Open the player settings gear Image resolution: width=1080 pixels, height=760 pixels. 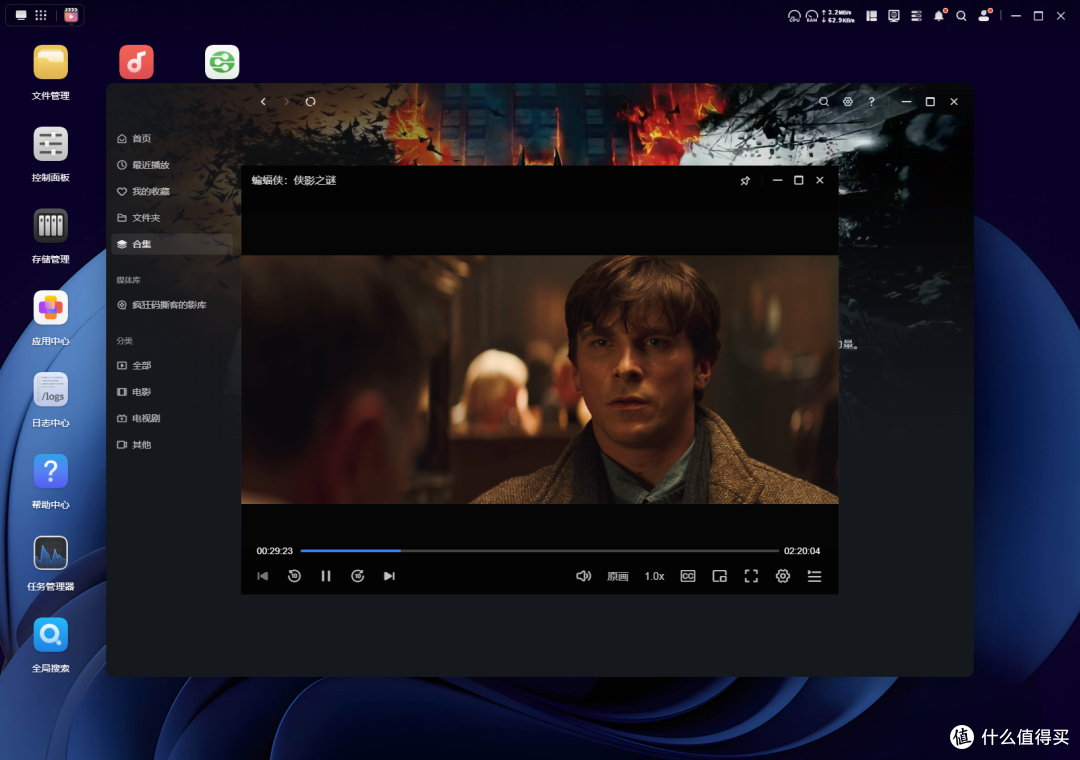[783, 576]
